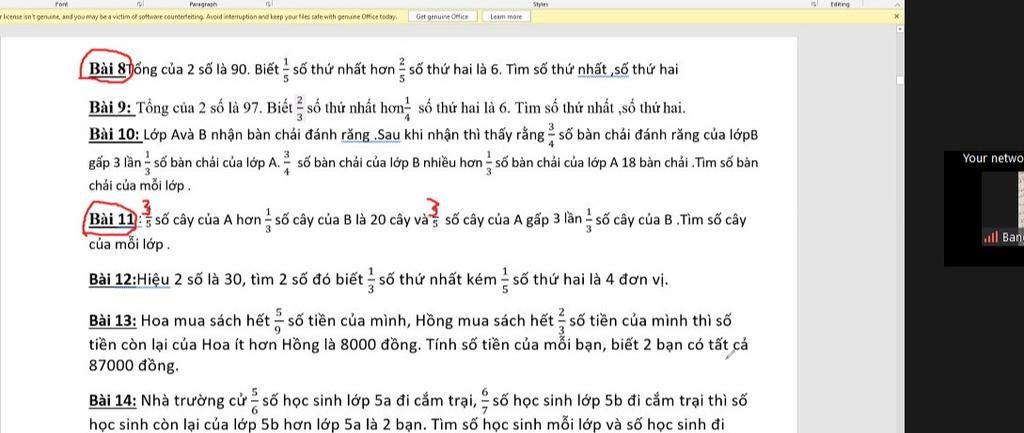Close the yellow license warning bar
1024x433 pixels.
(x=896, y=16)
